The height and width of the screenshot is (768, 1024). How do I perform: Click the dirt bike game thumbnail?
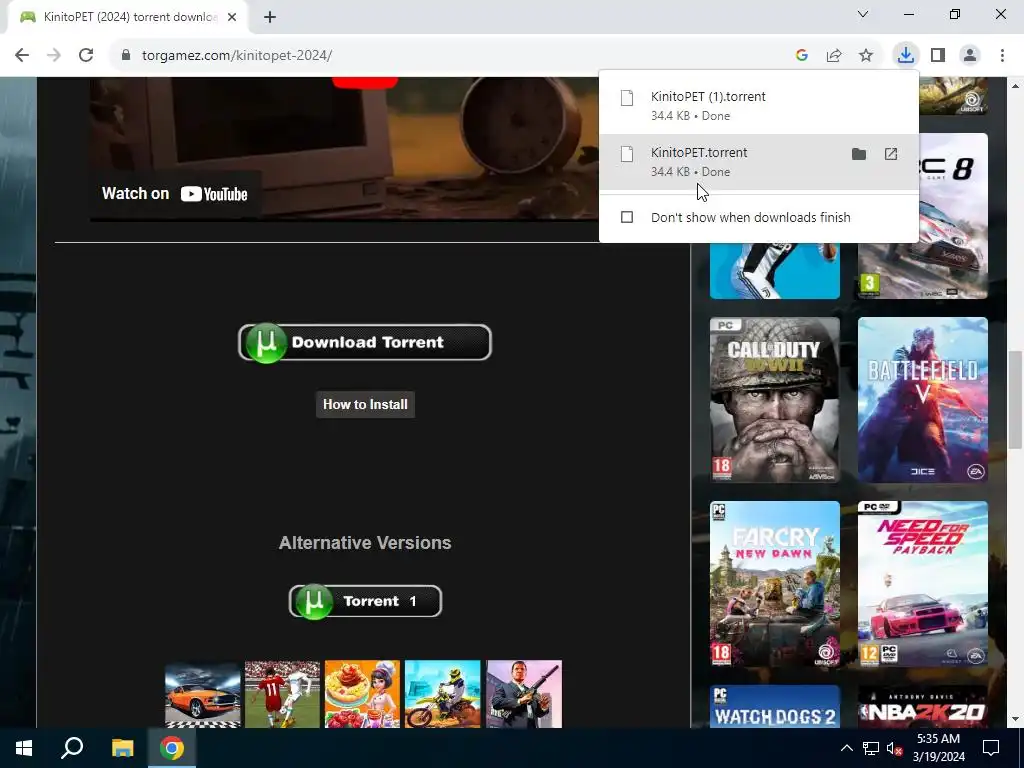442,694
